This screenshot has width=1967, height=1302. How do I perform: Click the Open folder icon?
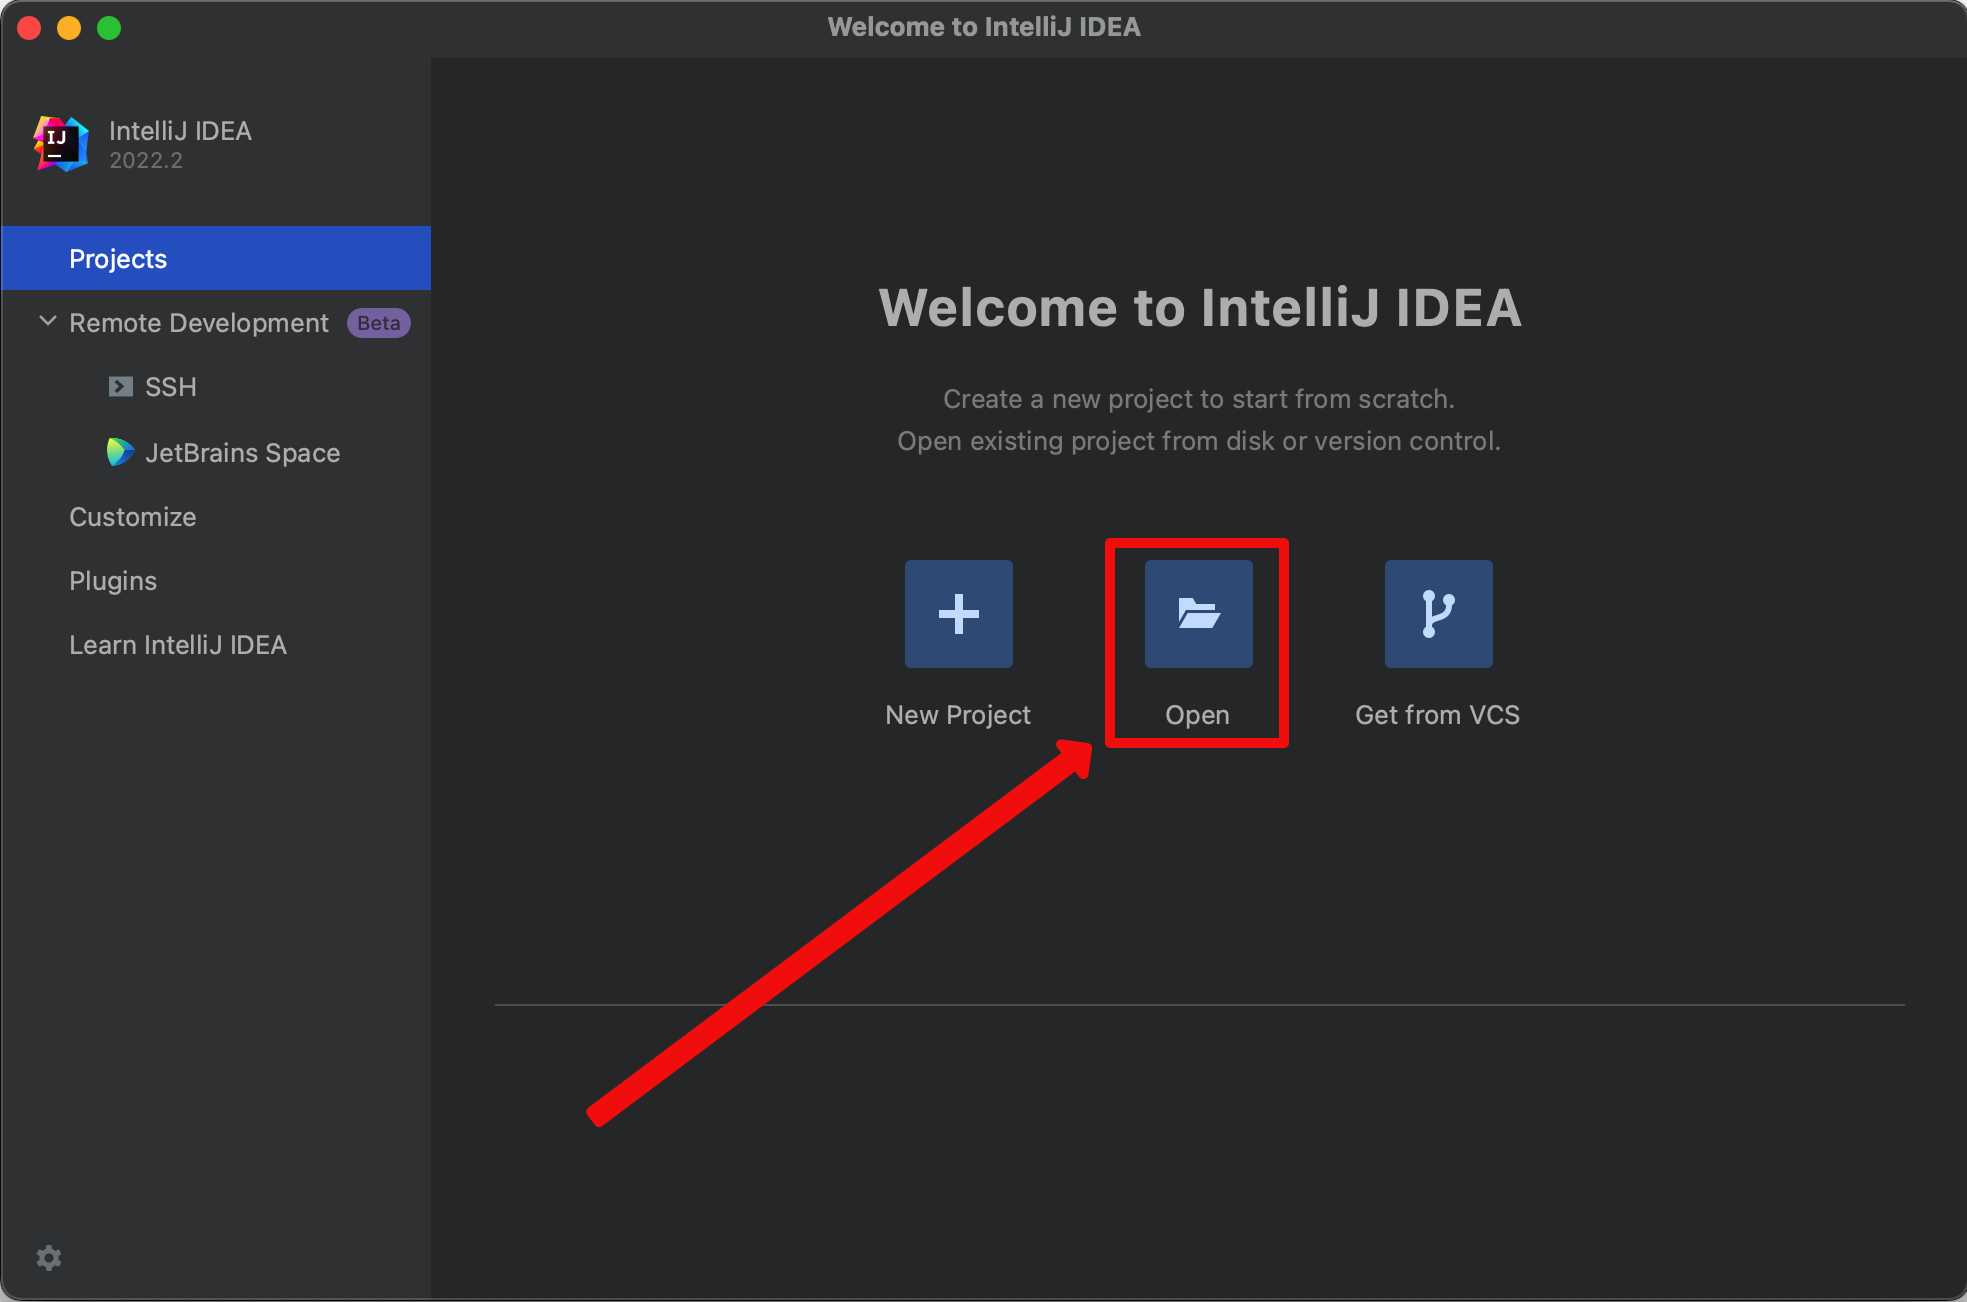(1198, 613)
